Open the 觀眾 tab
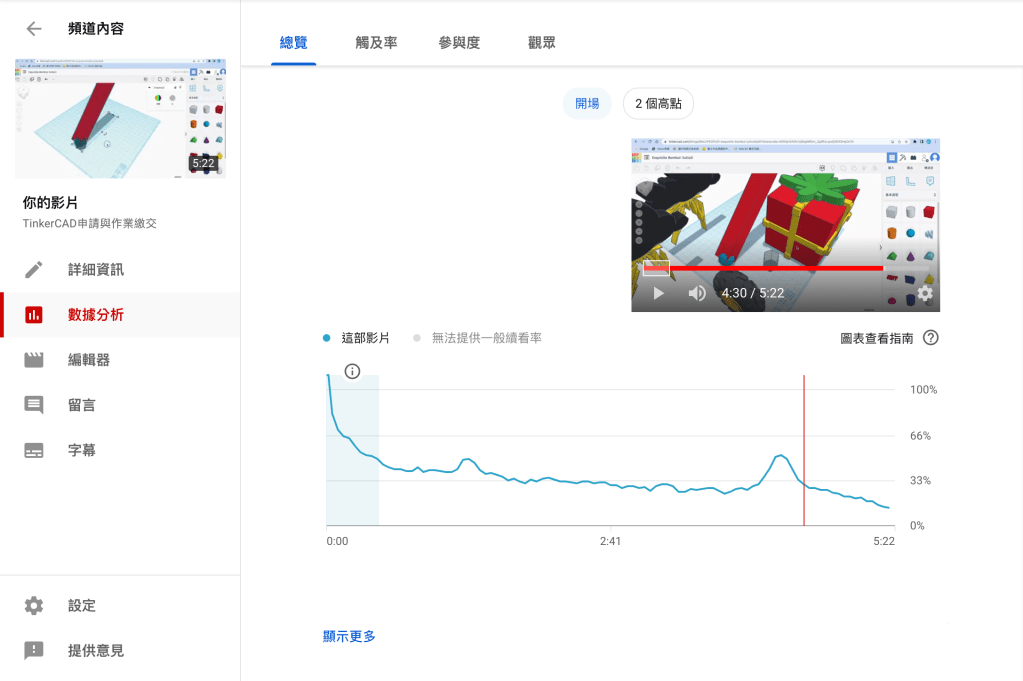 pos(542,43)
